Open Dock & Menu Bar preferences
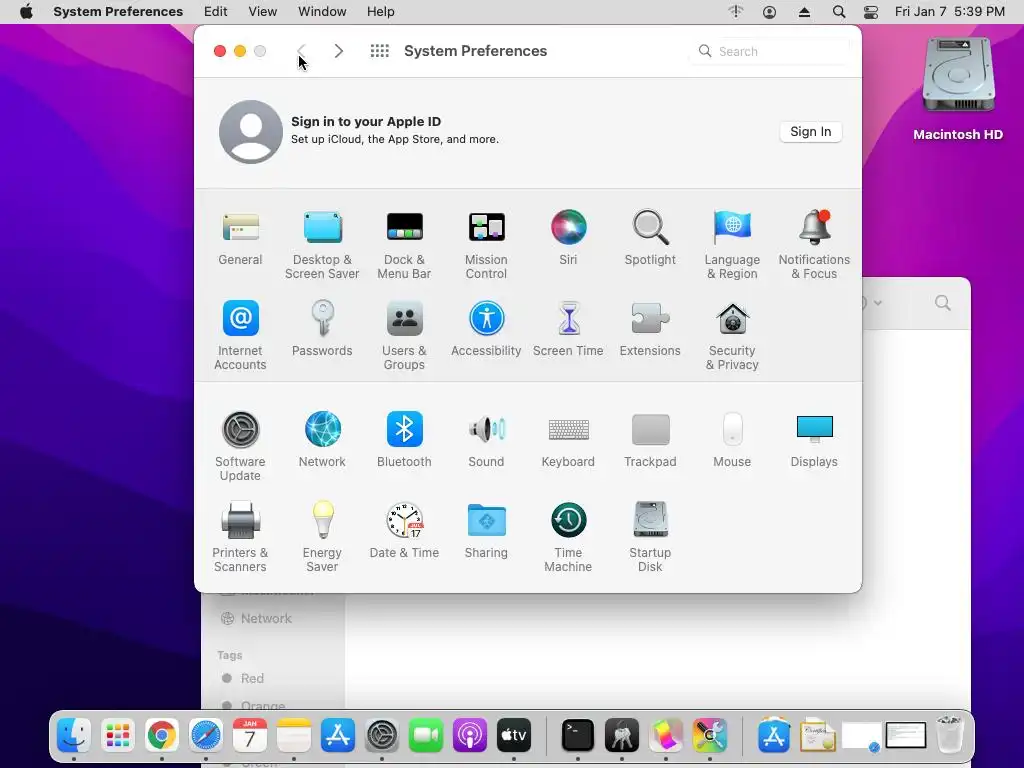 (404, 245)
